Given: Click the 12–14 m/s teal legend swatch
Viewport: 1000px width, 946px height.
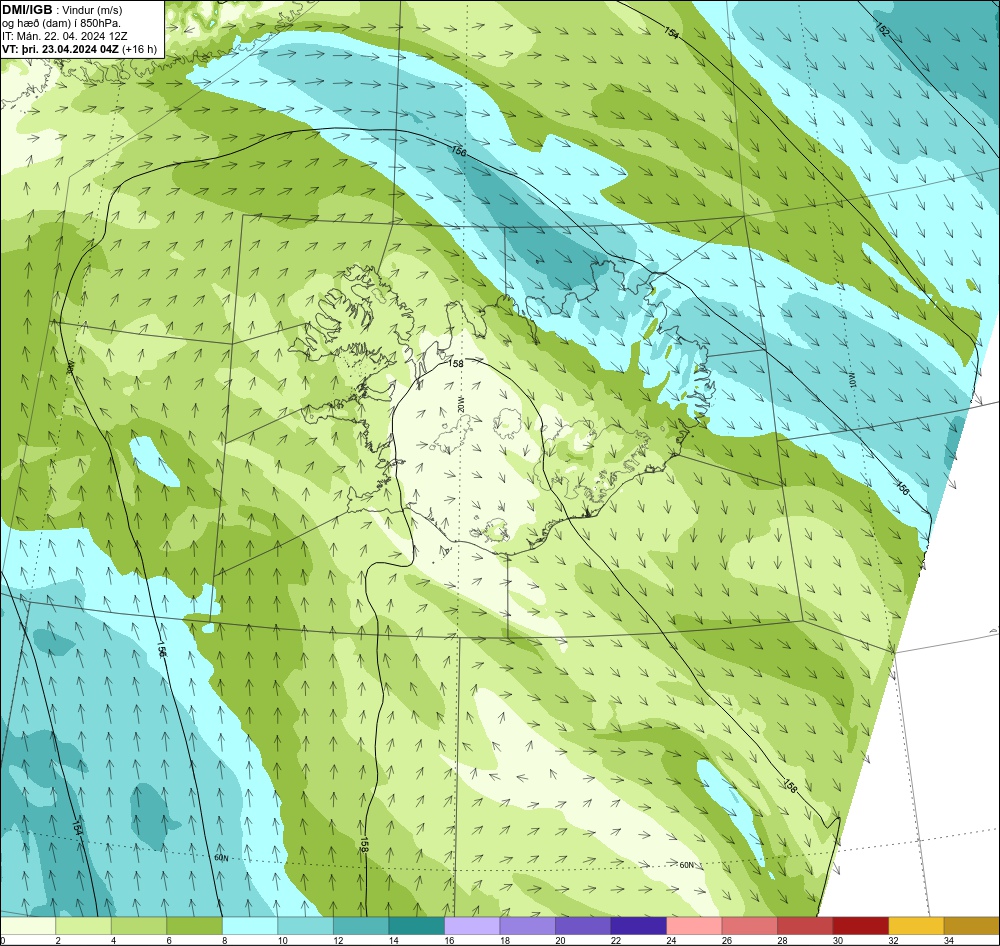Looking at the screenshot, I should click(x=361, y=925).
